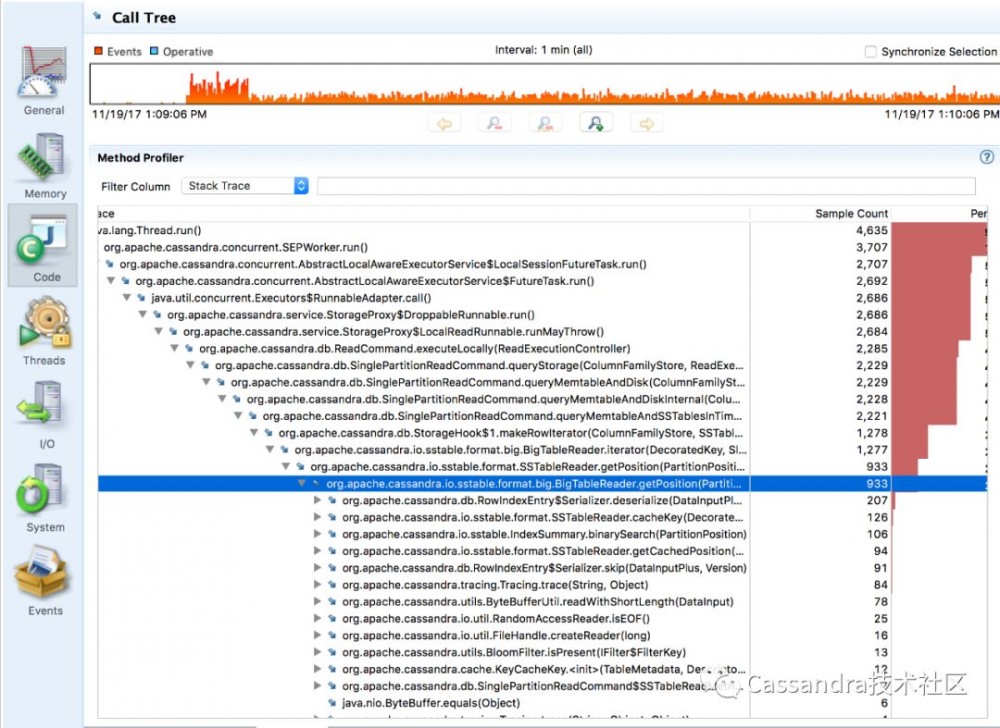The image size is (1000, 728).
Task: Click the first disabled magnifier zoom button
Action: 494,123
